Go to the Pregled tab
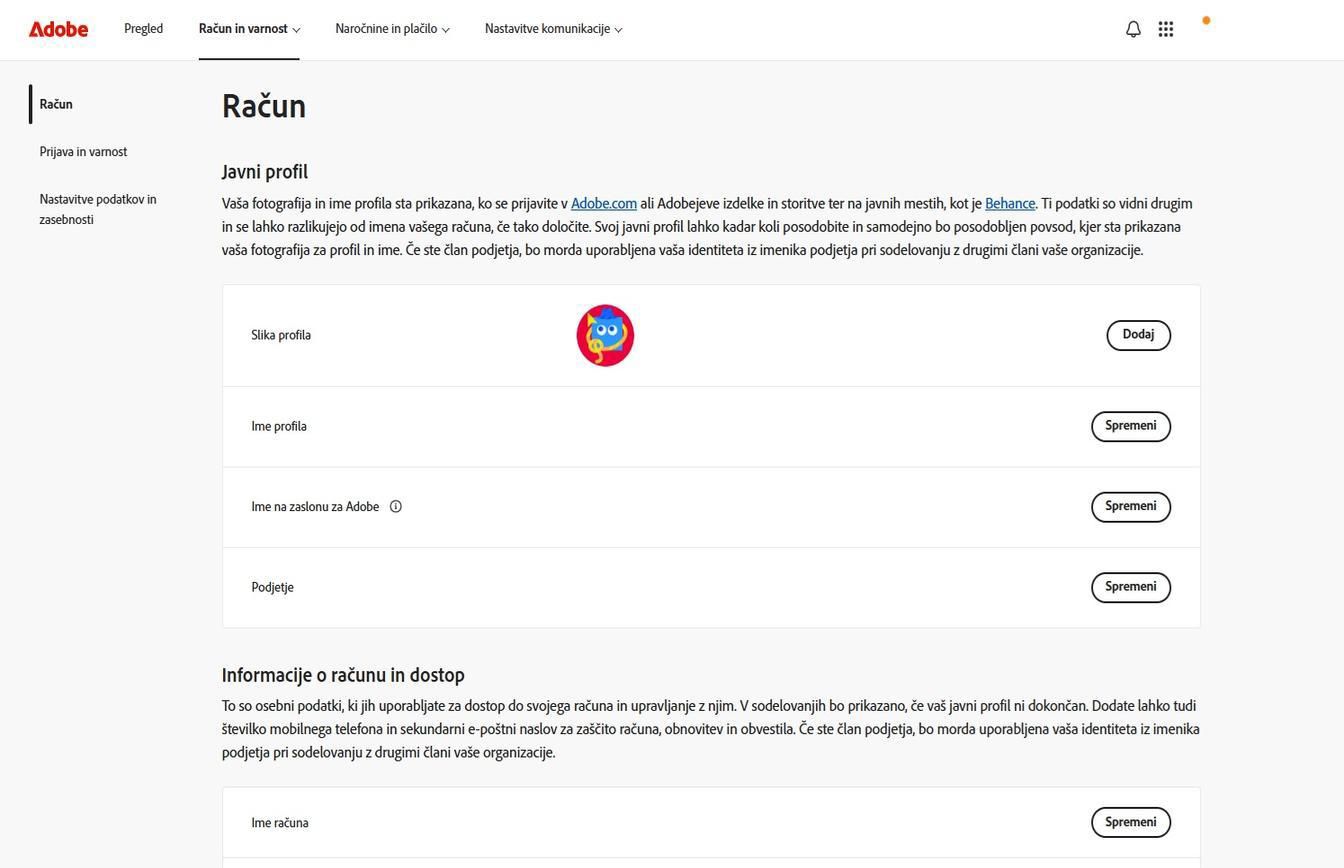This screenshot has height=868, width=1344. tap(143, 29)
